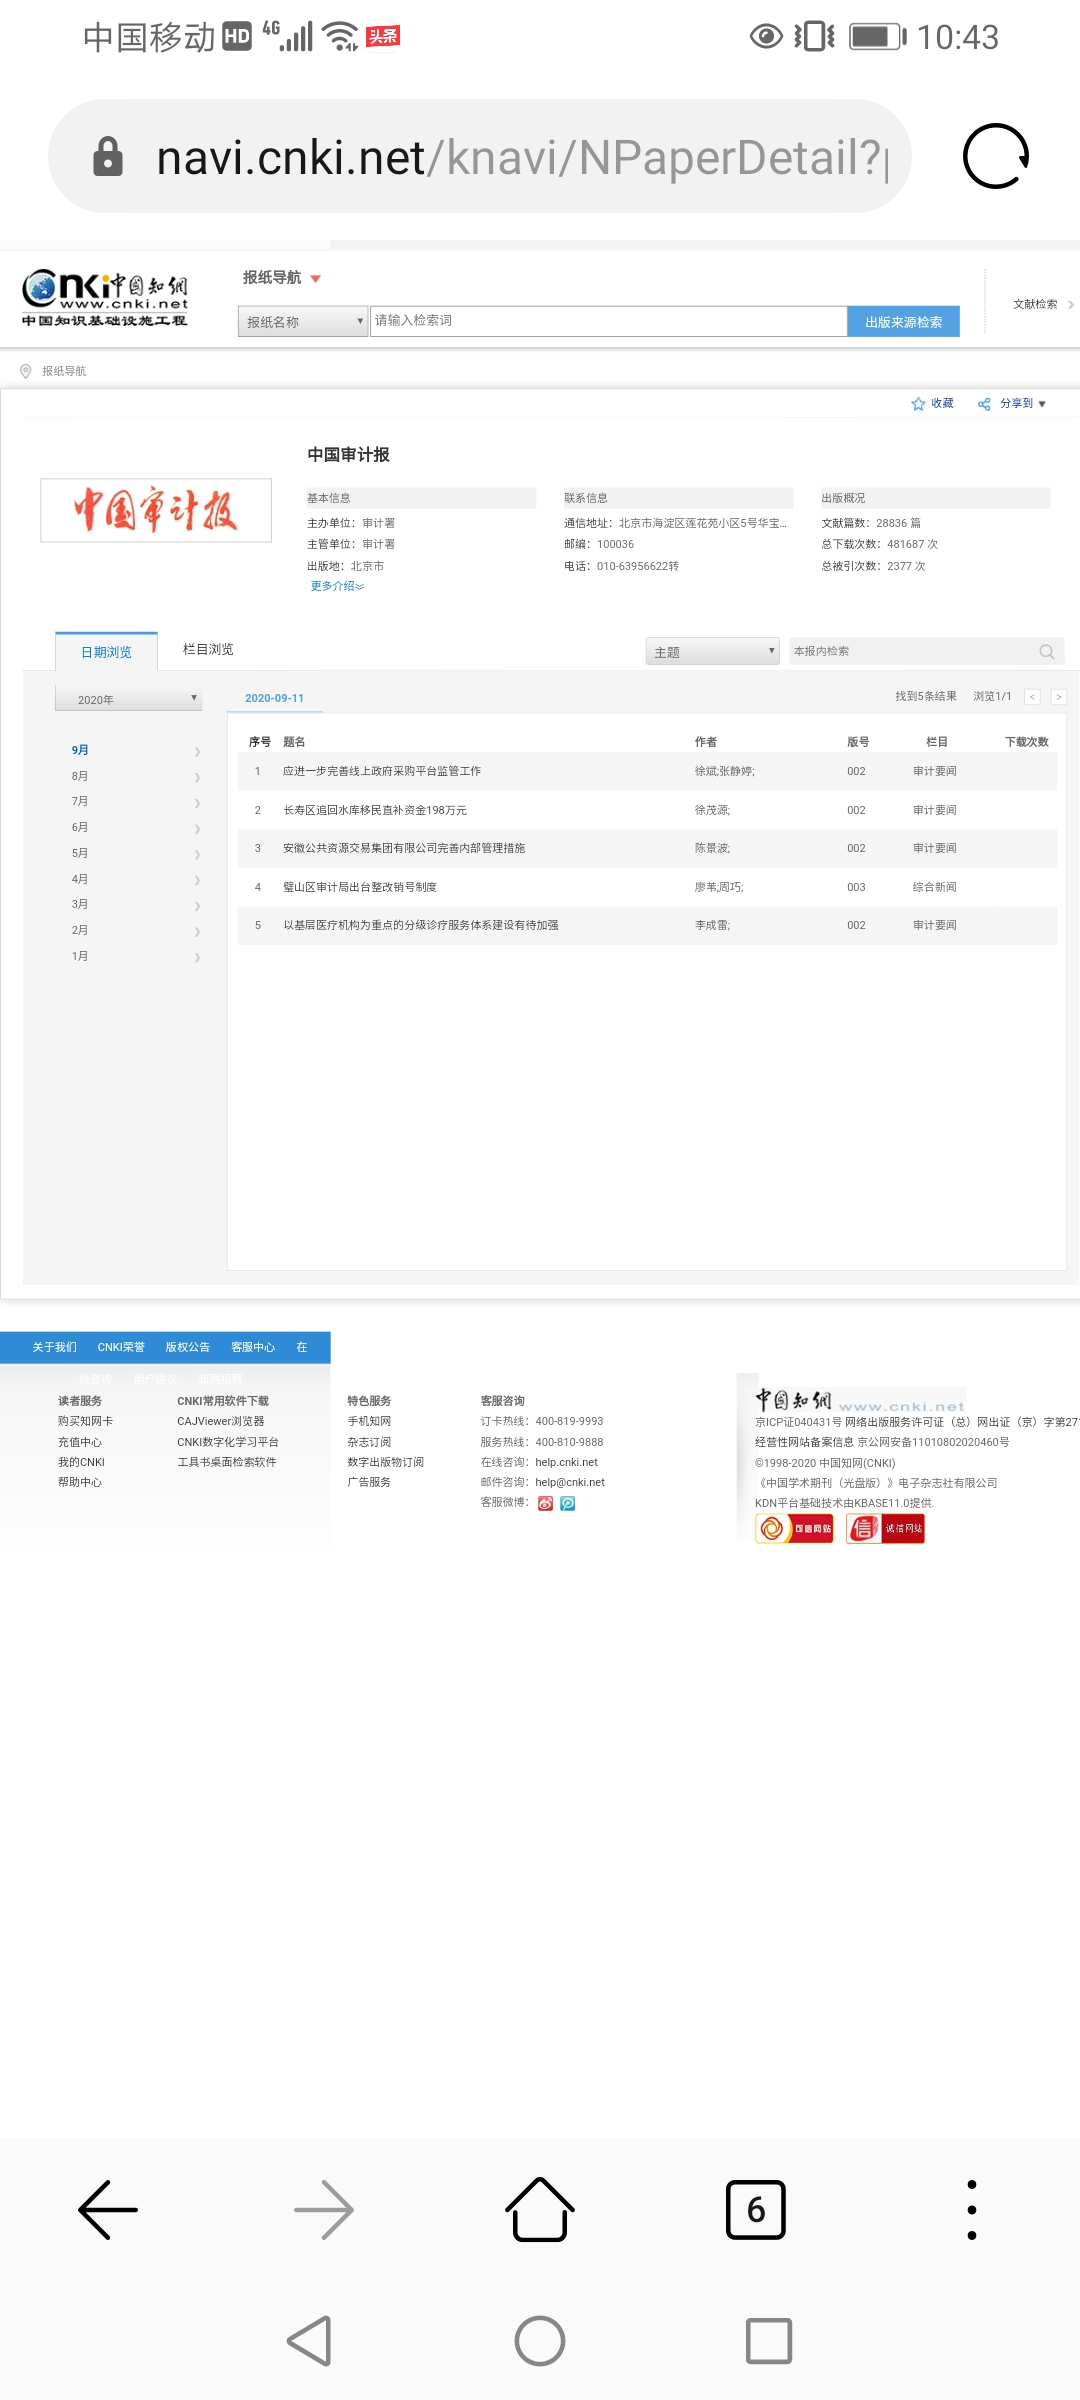This screenshot has width=1080, height=2400.
Task: Click the star 收藏 favorite icon
Action: tap(918, 404)
